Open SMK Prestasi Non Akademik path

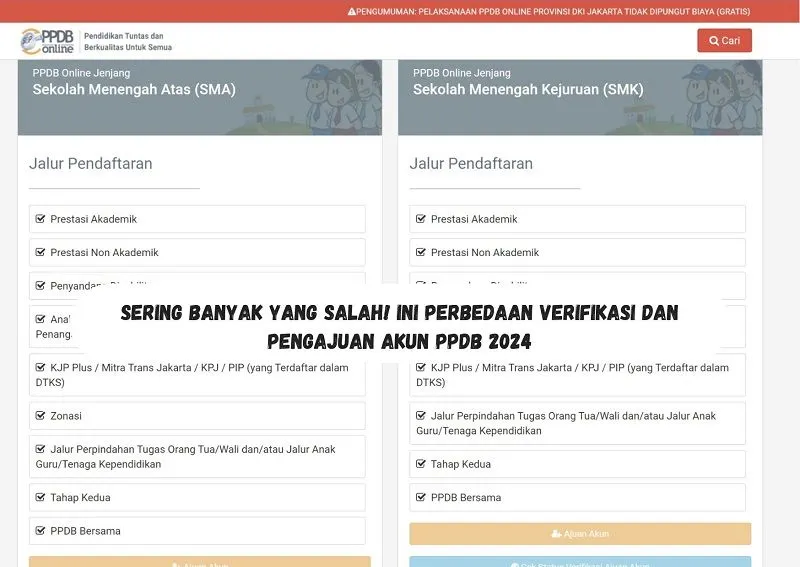tap(577, 252)
